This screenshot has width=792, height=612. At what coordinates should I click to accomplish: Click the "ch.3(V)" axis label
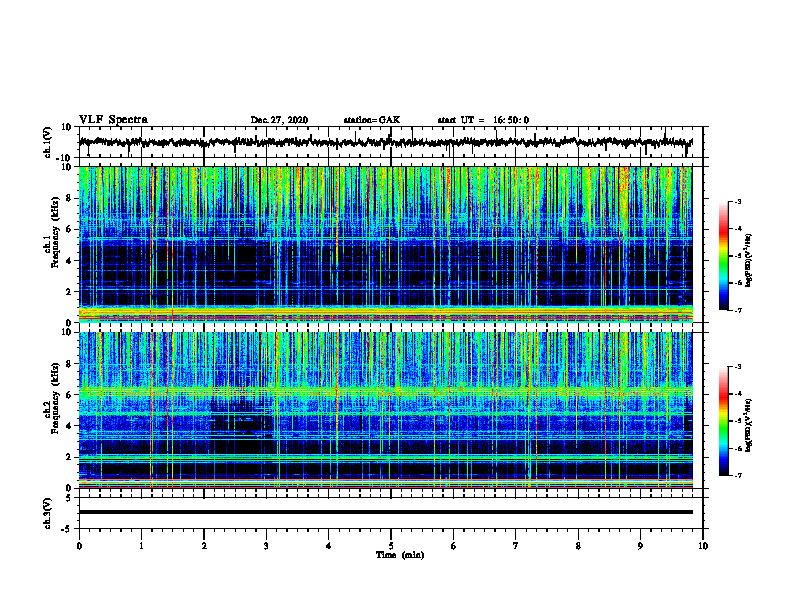(x=48, y=513)
